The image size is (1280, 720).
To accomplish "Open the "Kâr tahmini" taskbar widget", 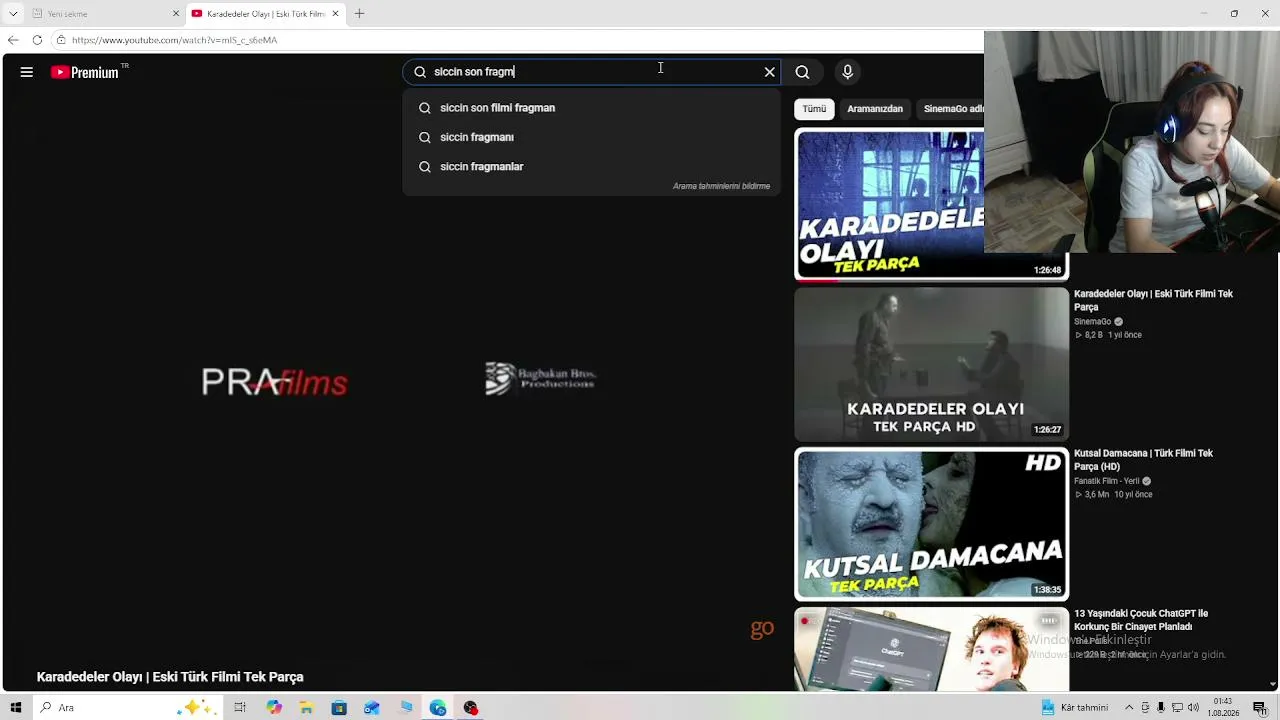I will (1075, 708).
